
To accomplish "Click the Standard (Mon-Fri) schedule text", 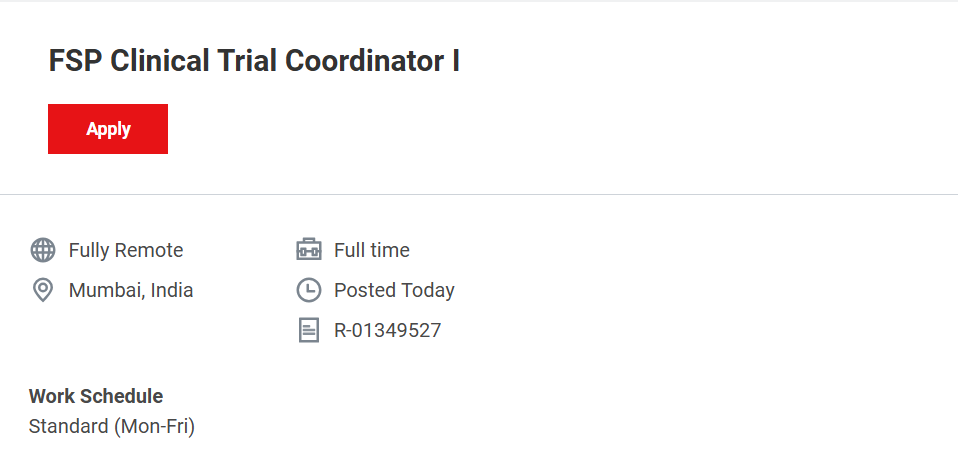I will tap(112, 426).
